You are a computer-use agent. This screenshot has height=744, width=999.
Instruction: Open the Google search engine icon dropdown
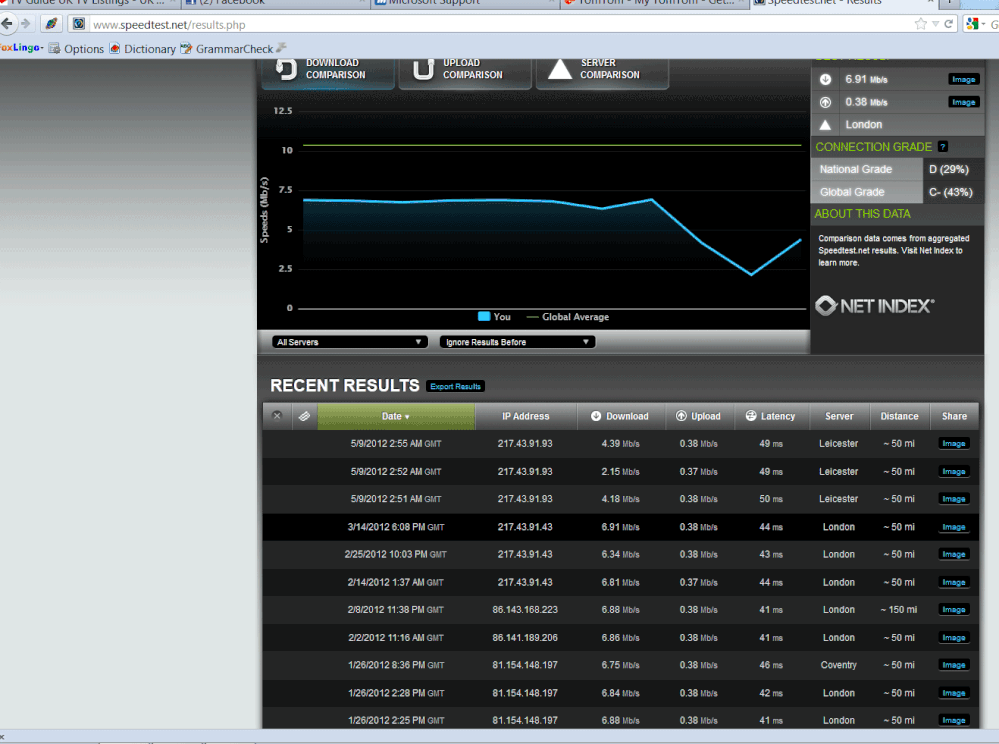(x=975, y=24)
